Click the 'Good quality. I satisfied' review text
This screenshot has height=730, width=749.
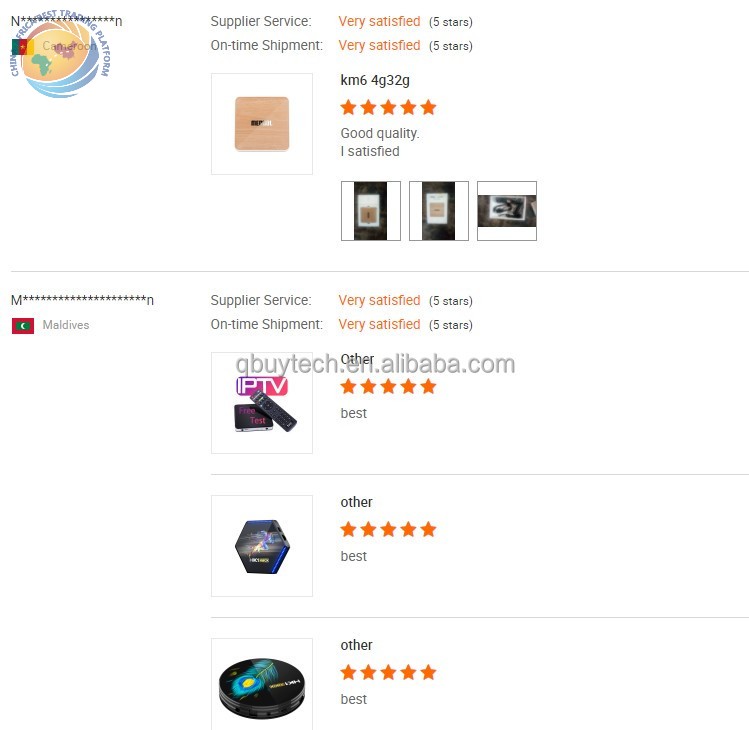380,142
